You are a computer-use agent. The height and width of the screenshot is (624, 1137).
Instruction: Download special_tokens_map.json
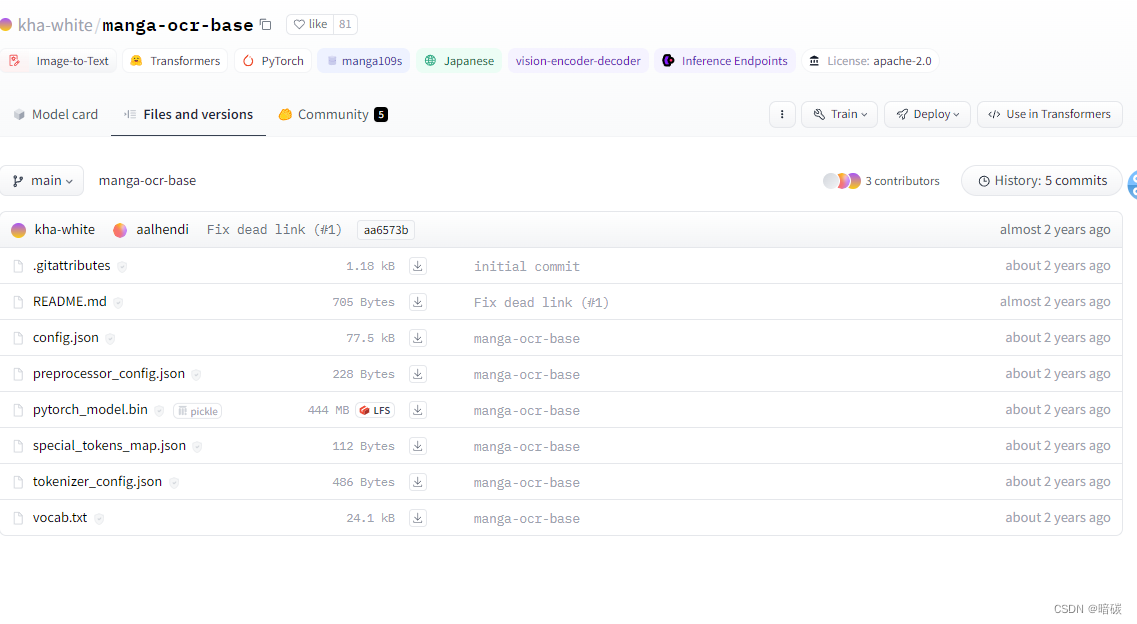pyautogui.click(x=418, y=446)
